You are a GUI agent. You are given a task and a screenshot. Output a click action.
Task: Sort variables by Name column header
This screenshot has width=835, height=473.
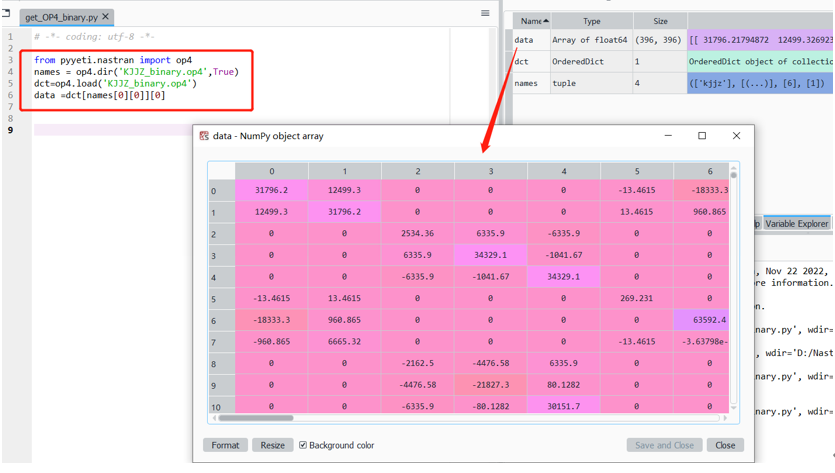(531, 21)
